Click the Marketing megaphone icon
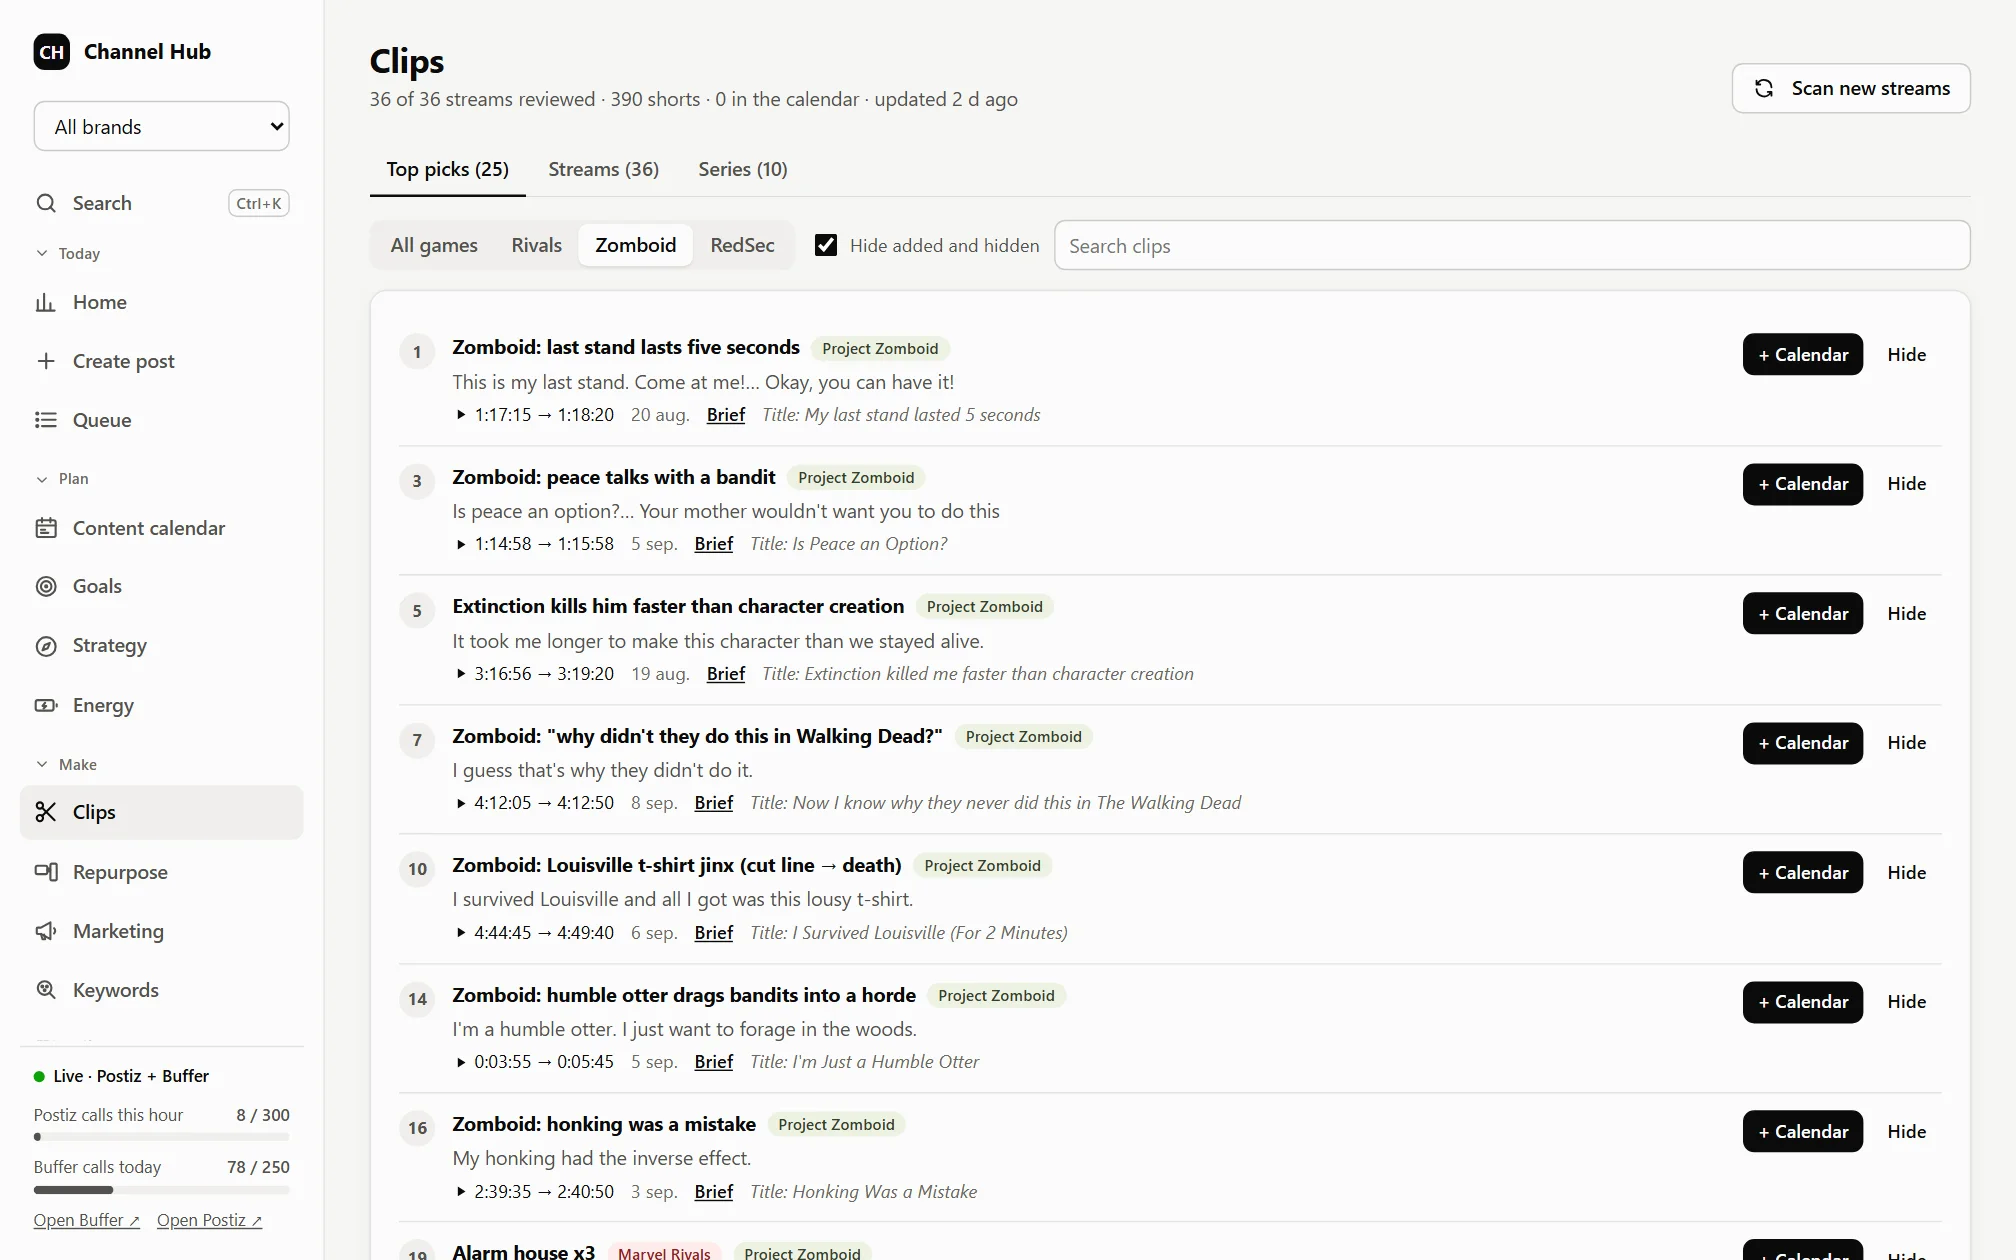2016x1260 pixels. point(46,931)
